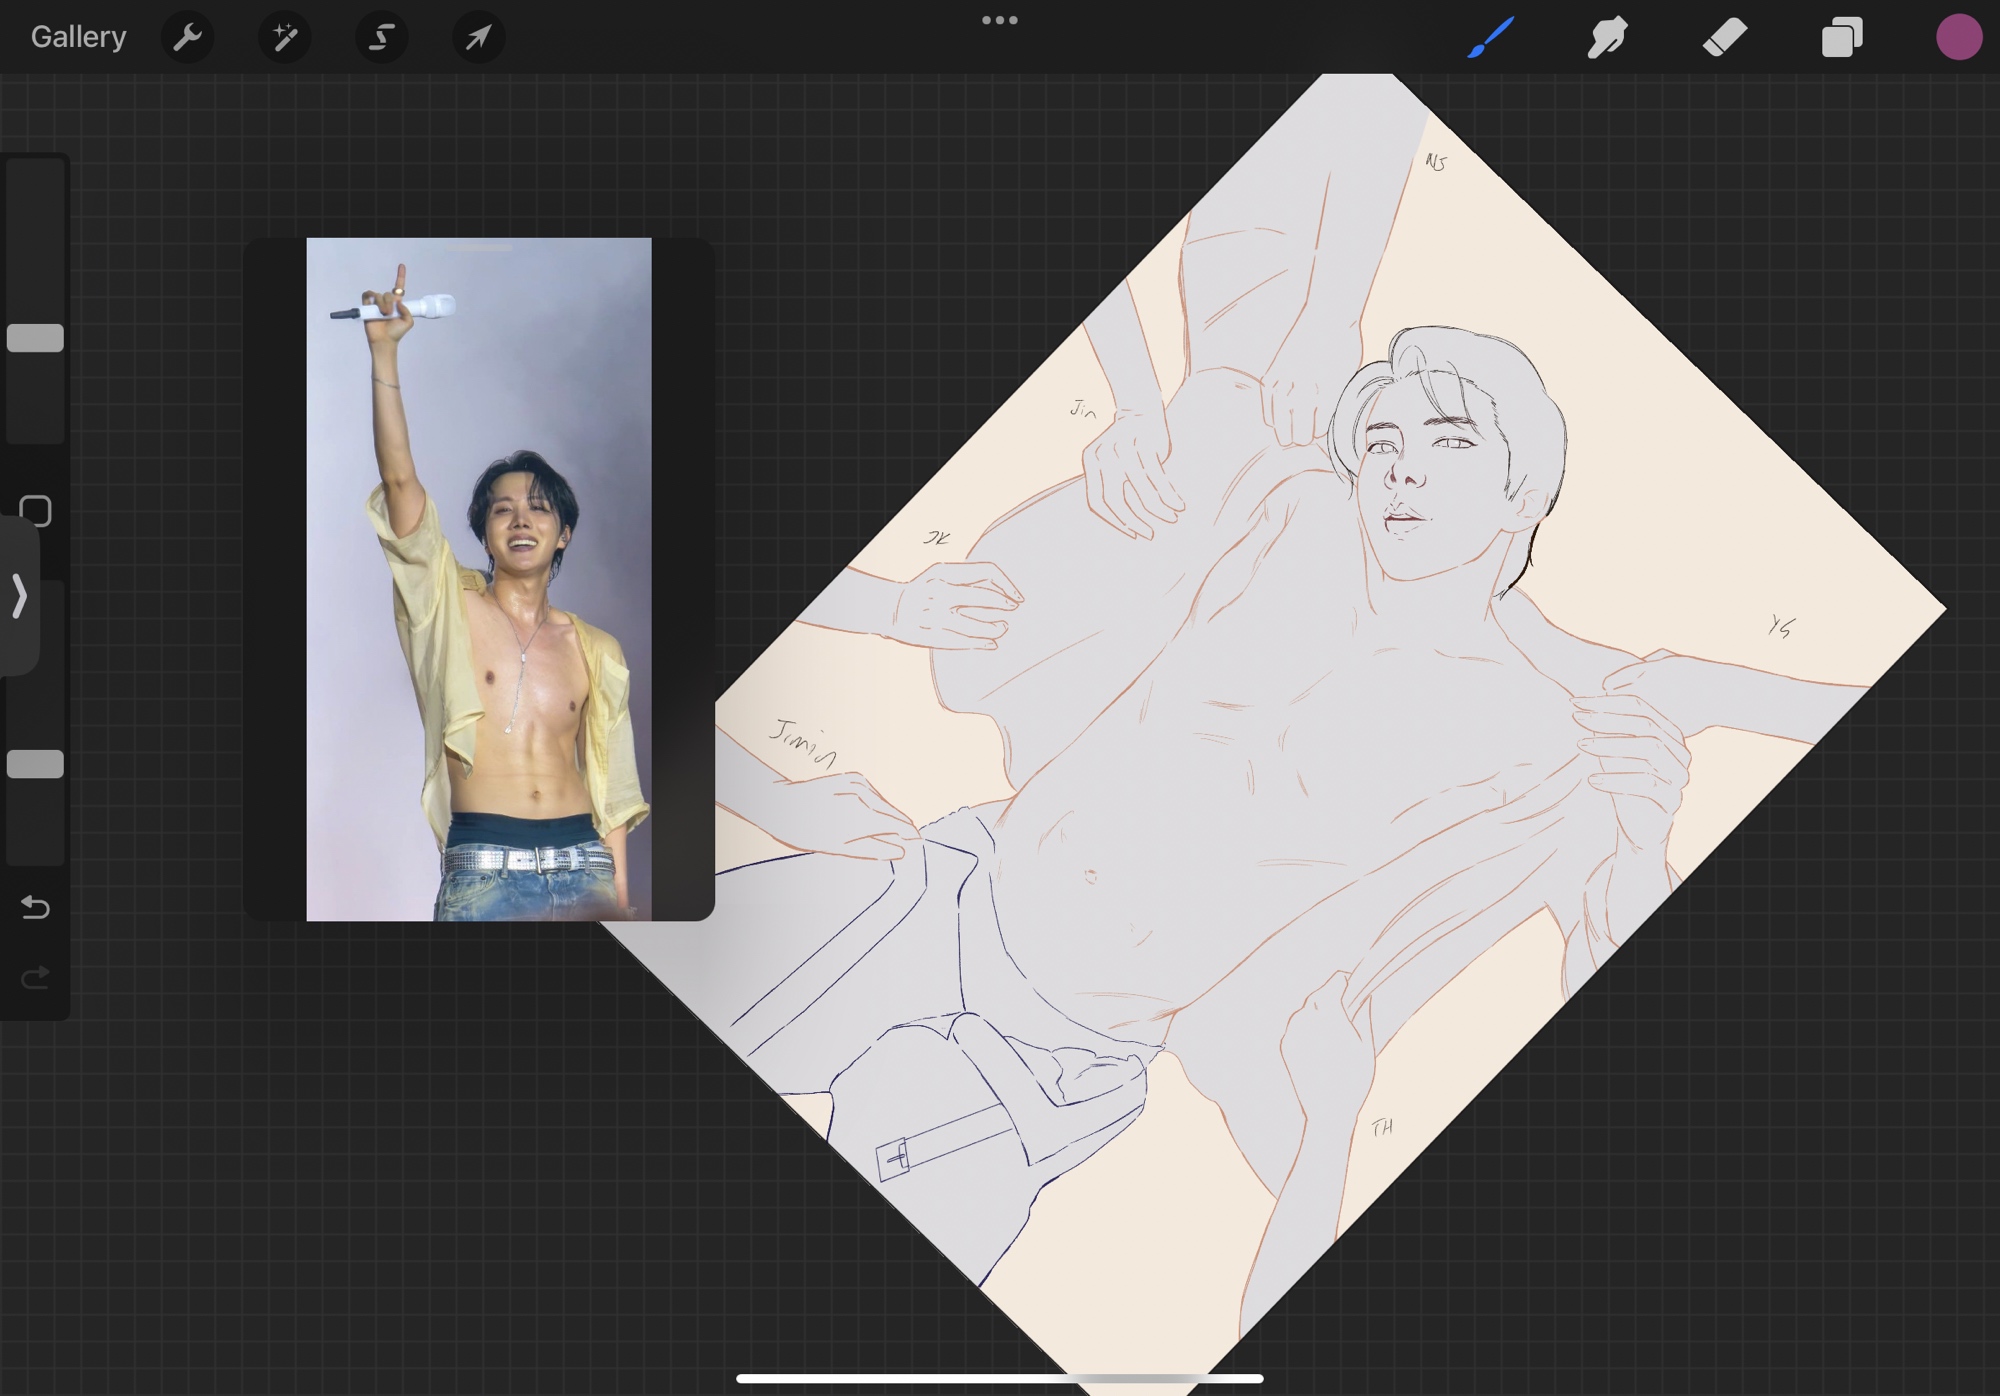This screenshot has height=1396, width=2000.
Task: Select the Eraser tool
Action: [x=1725, y=38]
